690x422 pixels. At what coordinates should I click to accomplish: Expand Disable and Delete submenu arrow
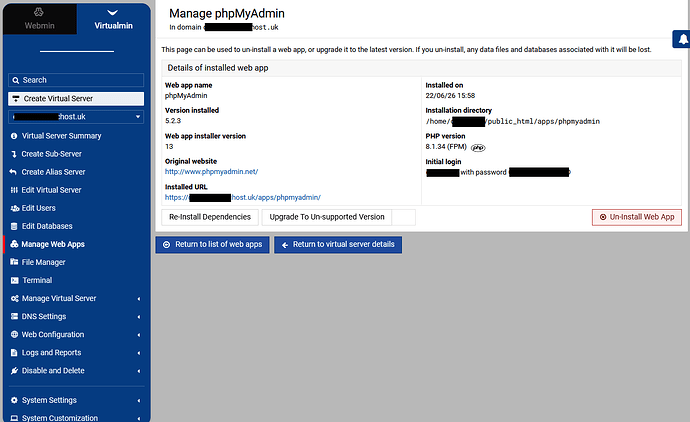(139, 371)
